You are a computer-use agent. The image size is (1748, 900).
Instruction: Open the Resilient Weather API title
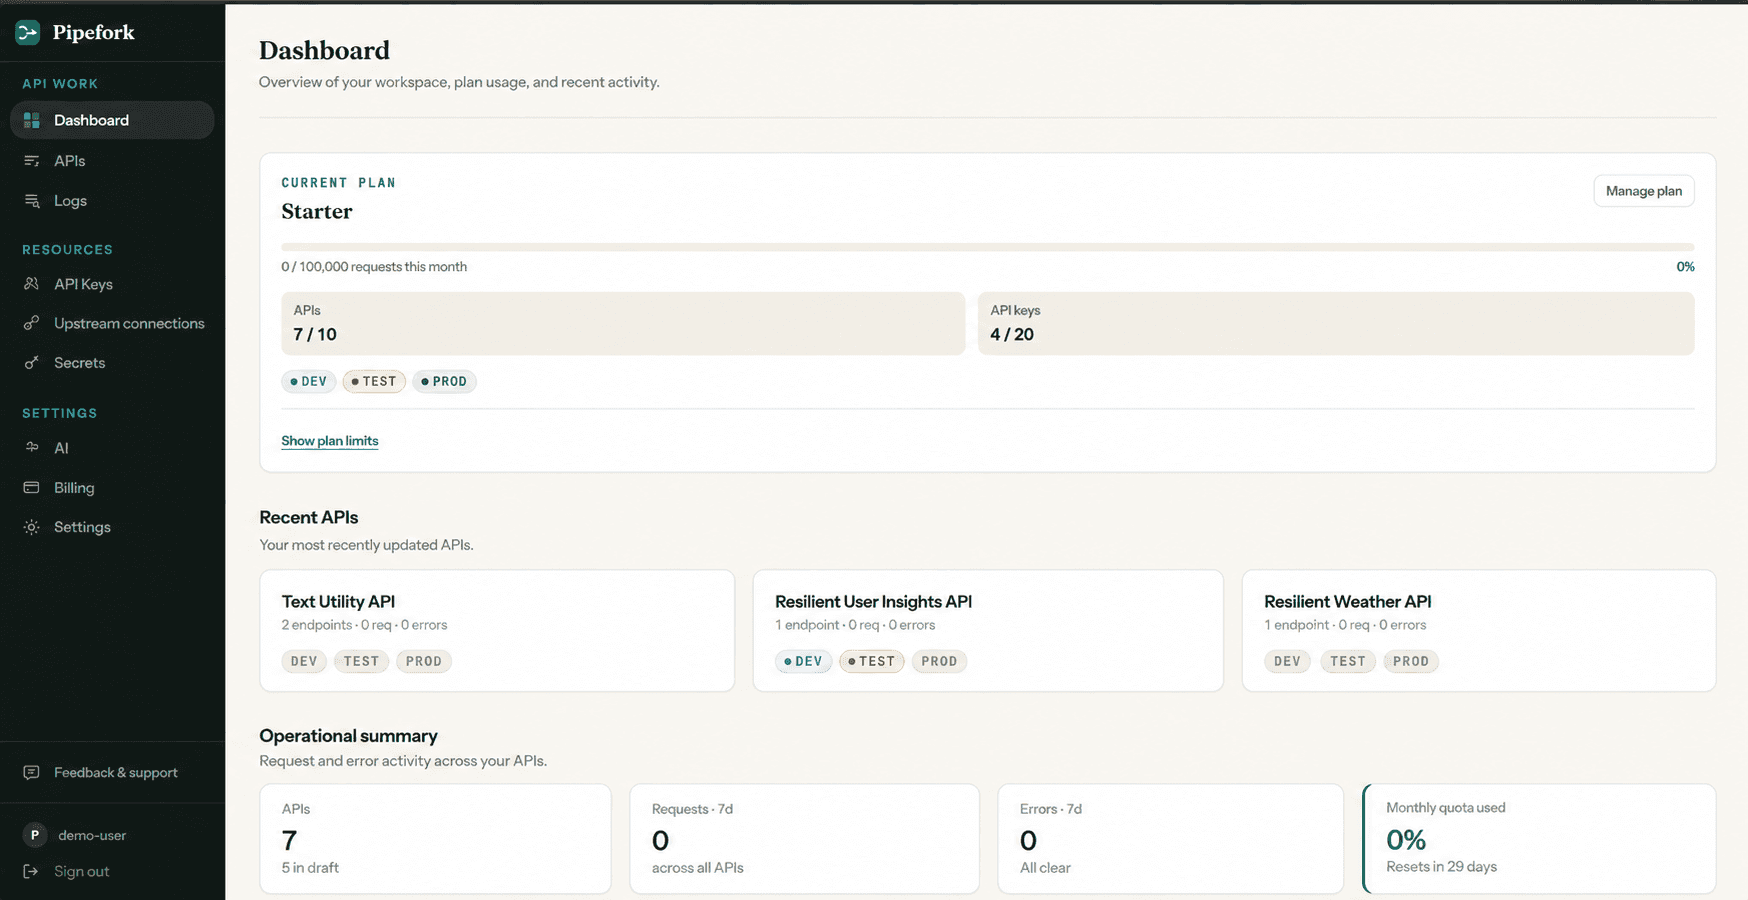[x=1347, y=602]
